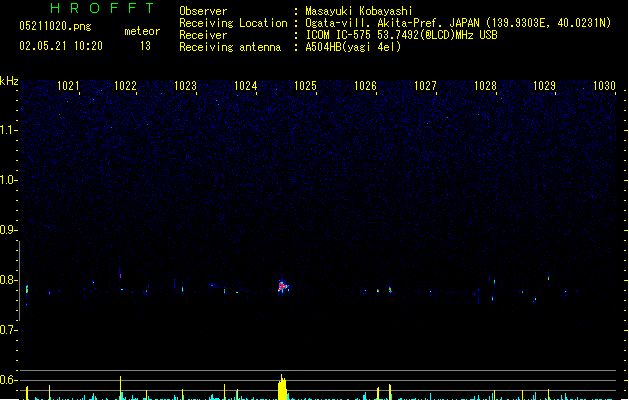Click the 0.8 kHz axis label
The image size is (629, 400).
[8, 280]
